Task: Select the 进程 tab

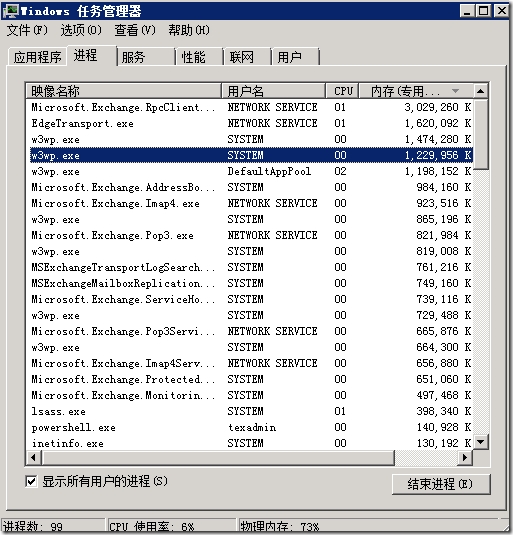Action: pyautogui.click(x=92, y=55)
